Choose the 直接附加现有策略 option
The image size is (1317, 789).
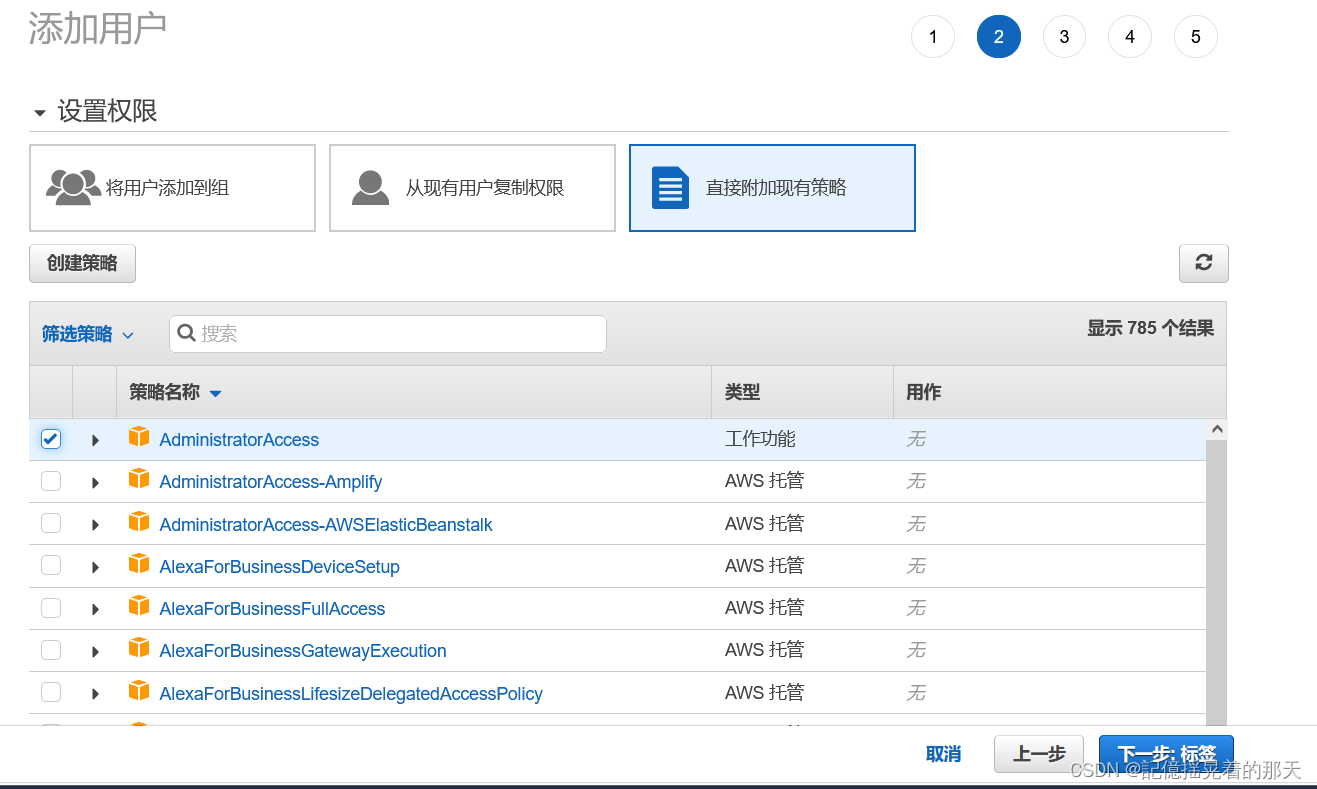point(772,188)
